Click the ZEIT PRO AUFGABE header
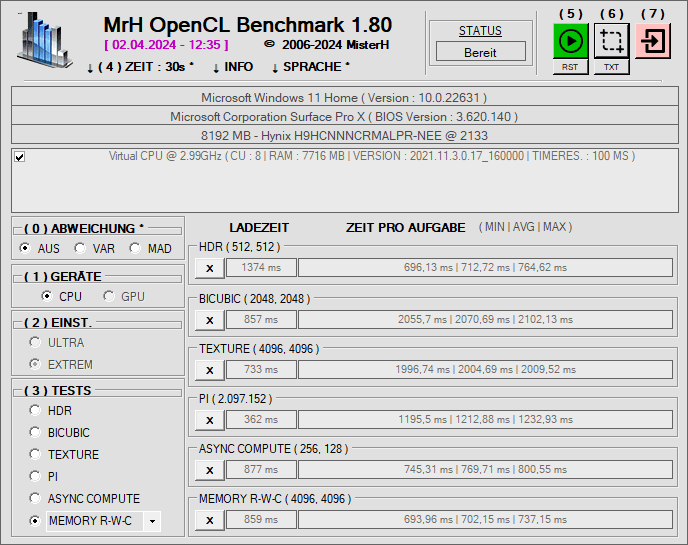Image resolution: width=688 pixels, height=545 pixels. (405, 228)
